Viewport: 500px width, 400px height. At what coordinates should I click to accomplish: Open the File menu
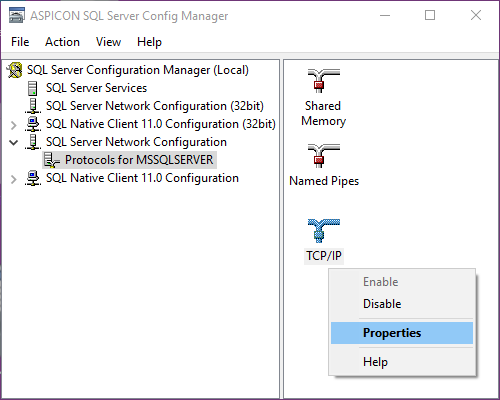[x=20, y=42]
